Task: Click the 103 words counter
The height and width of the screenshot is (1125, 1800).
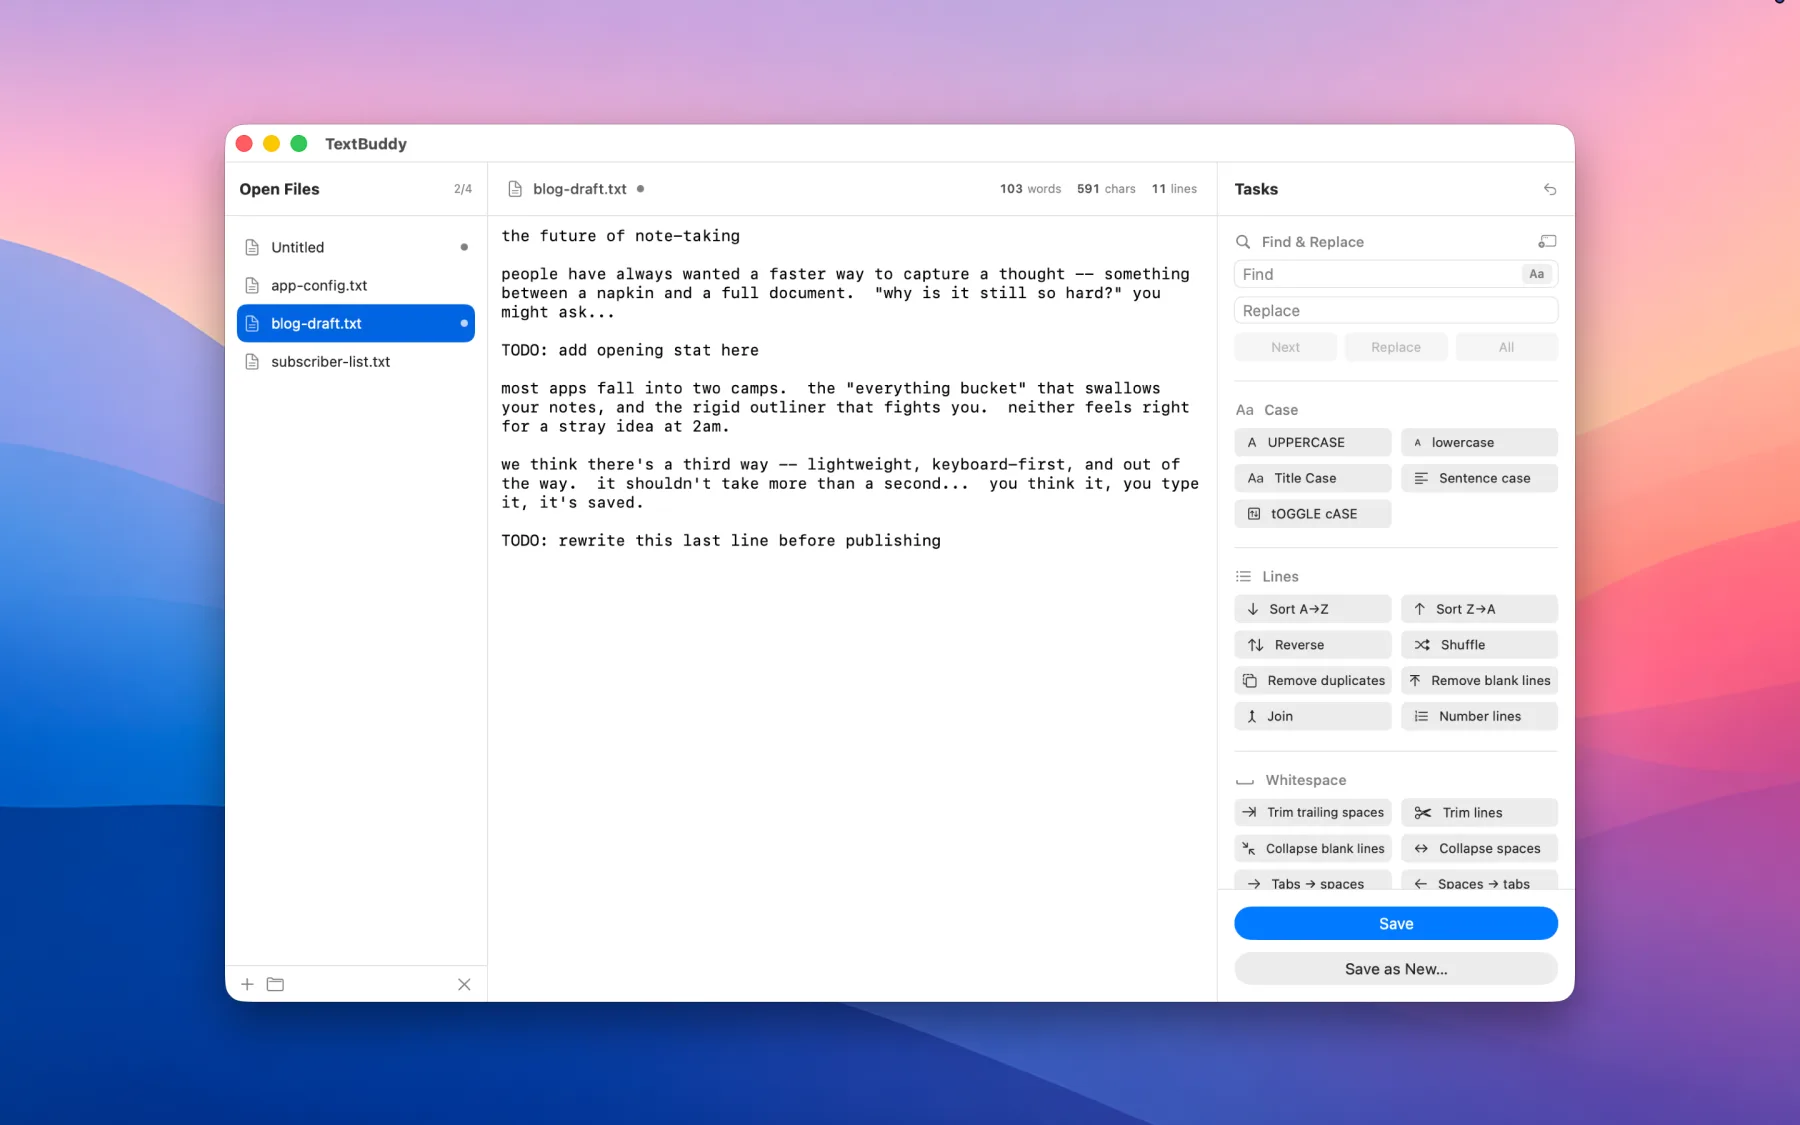Action: (x=1030, y=189)
